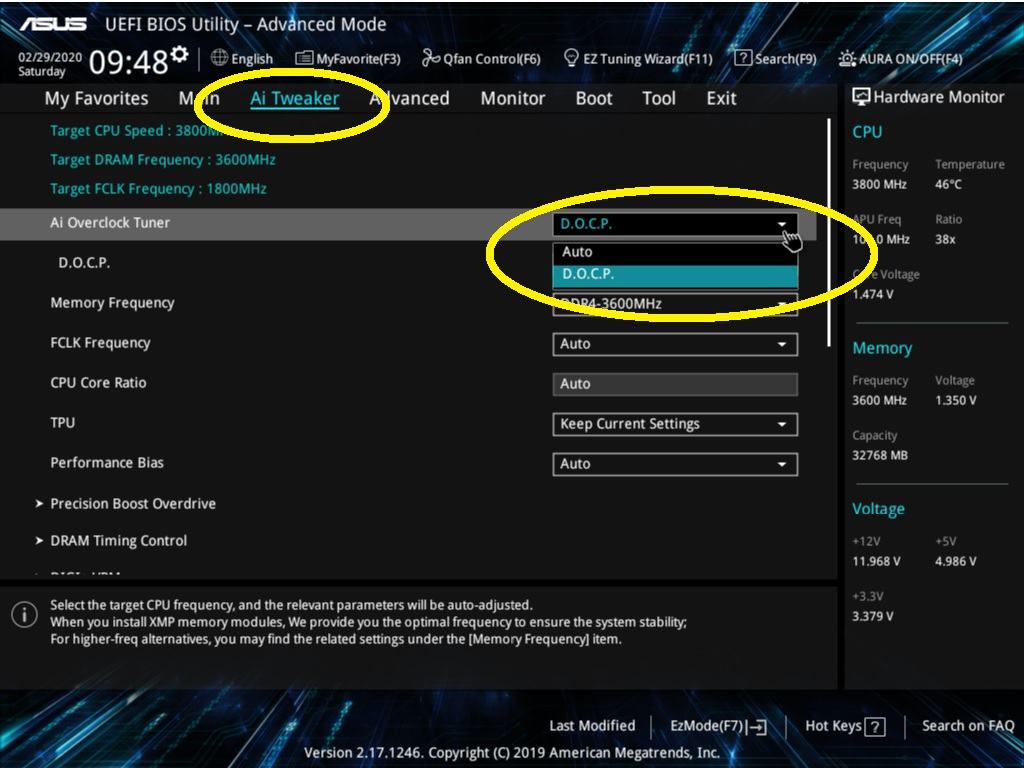Open MyFavorite(F3) list icon
The height and width of the screenshot is (768, 1024).
click(x=304, y=58)
